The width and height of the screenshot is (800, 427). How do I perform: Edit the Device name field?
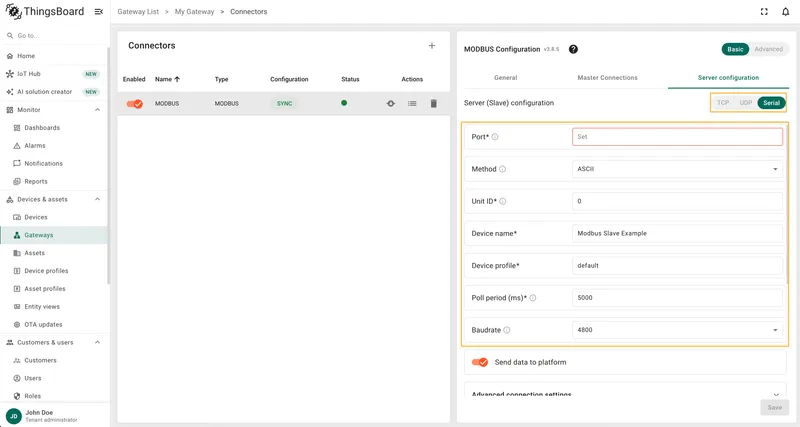(678, 233)
